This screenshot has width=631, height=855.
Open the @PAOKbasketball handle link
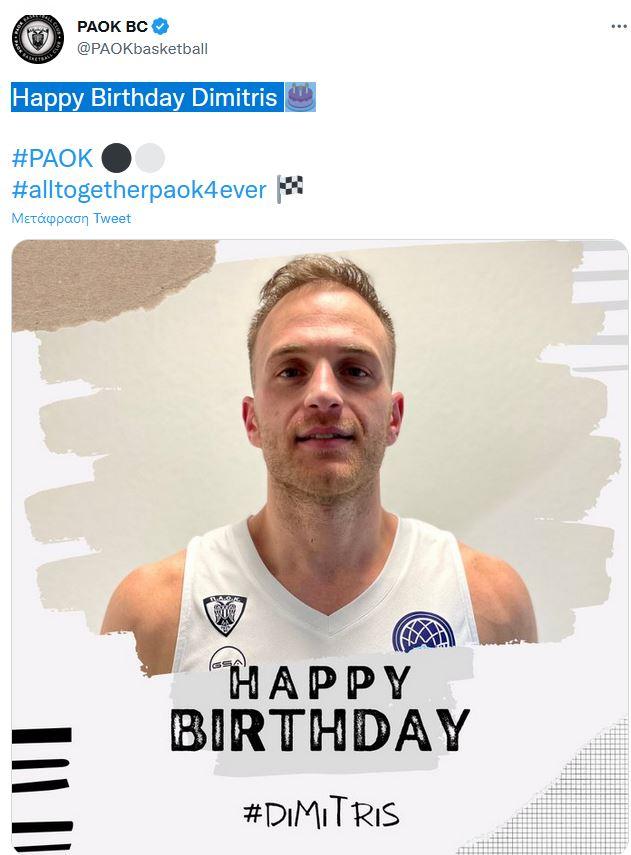pyautogui.click(x=142, y=49)
